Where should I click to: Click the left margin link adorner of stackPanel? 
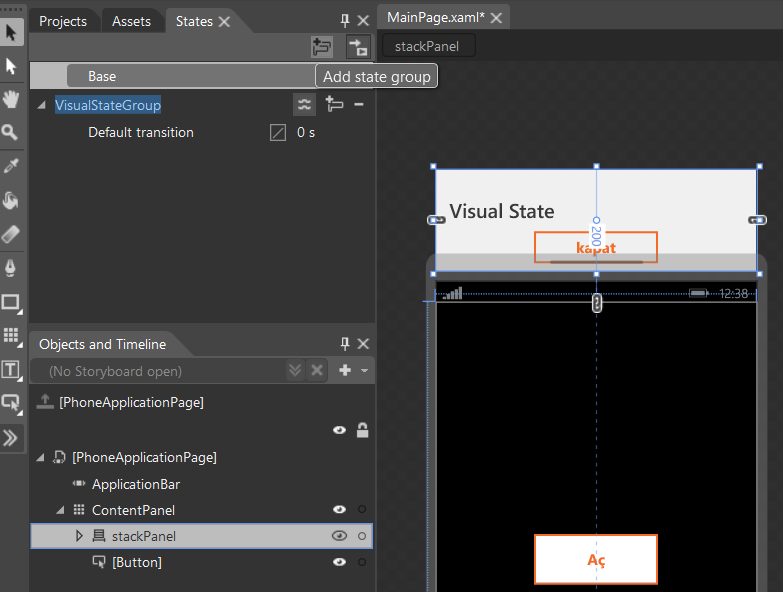436,220
